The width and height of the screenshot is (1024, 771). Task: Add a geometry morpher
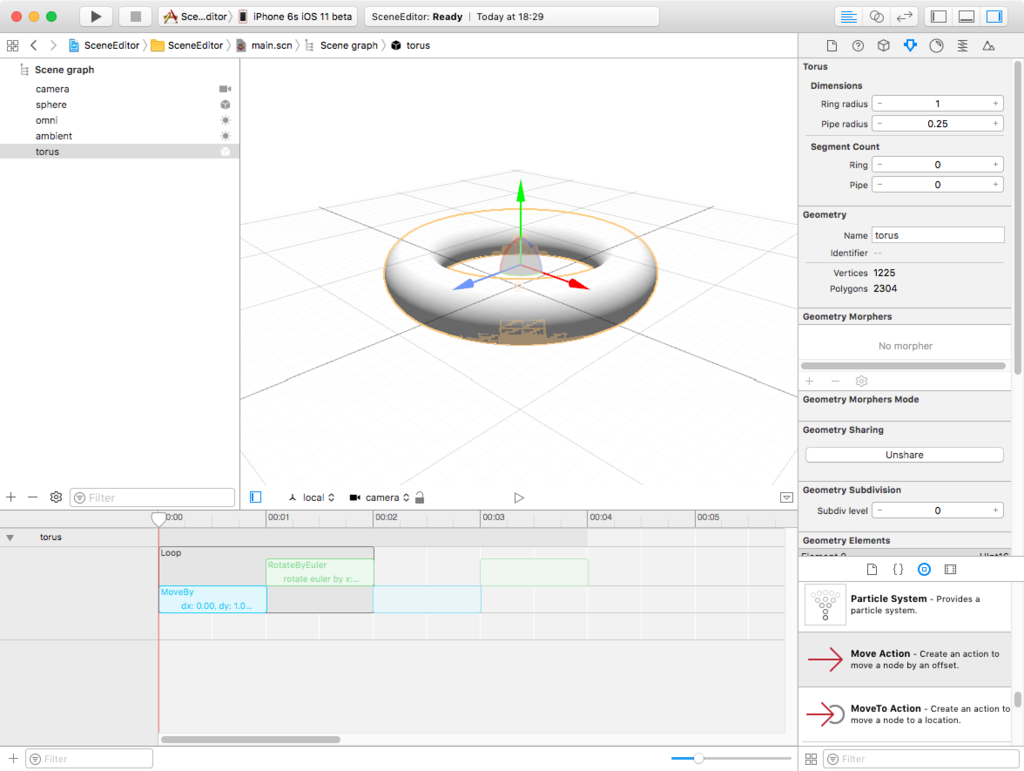coord(810,381)
